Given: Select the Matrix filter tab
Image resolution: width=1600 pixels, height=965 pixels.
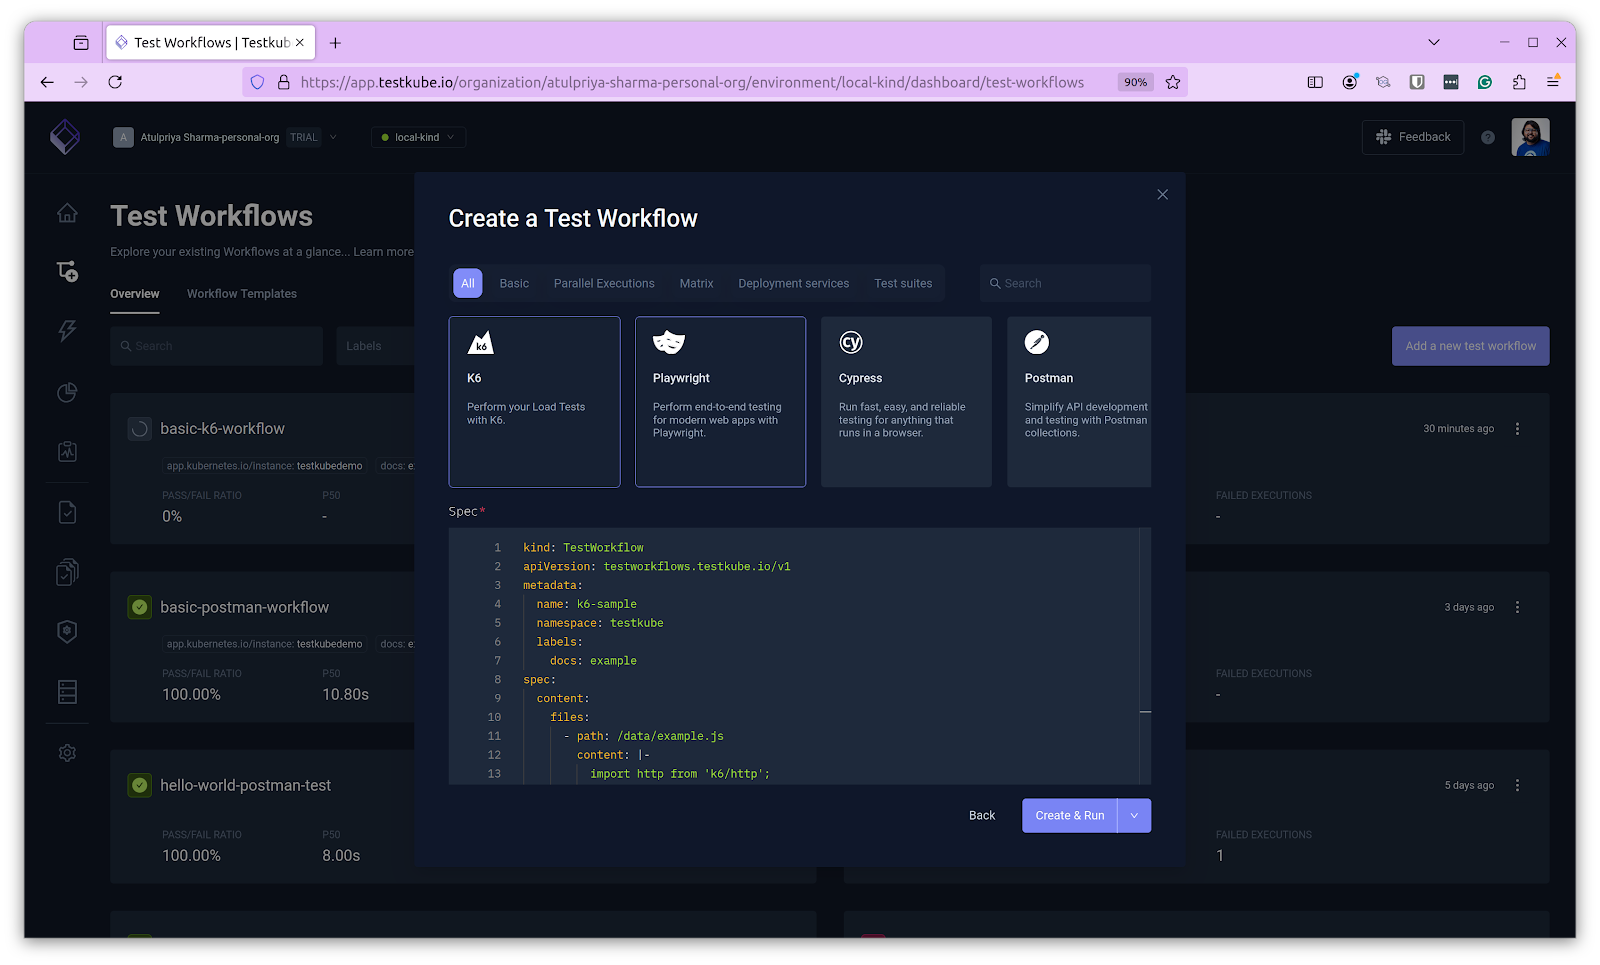Looking at the screenshot, I should (x=696, y=283).
